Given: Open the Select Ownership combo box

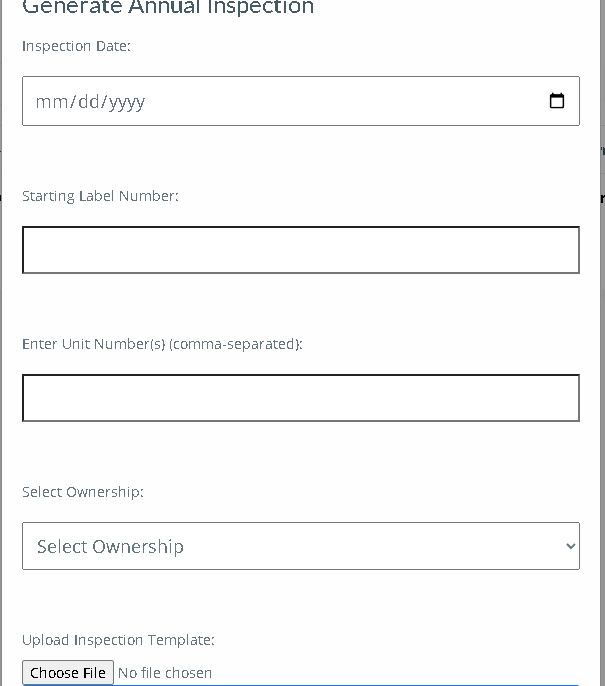Looking at the screenshot, I should [x=301, y=546].
